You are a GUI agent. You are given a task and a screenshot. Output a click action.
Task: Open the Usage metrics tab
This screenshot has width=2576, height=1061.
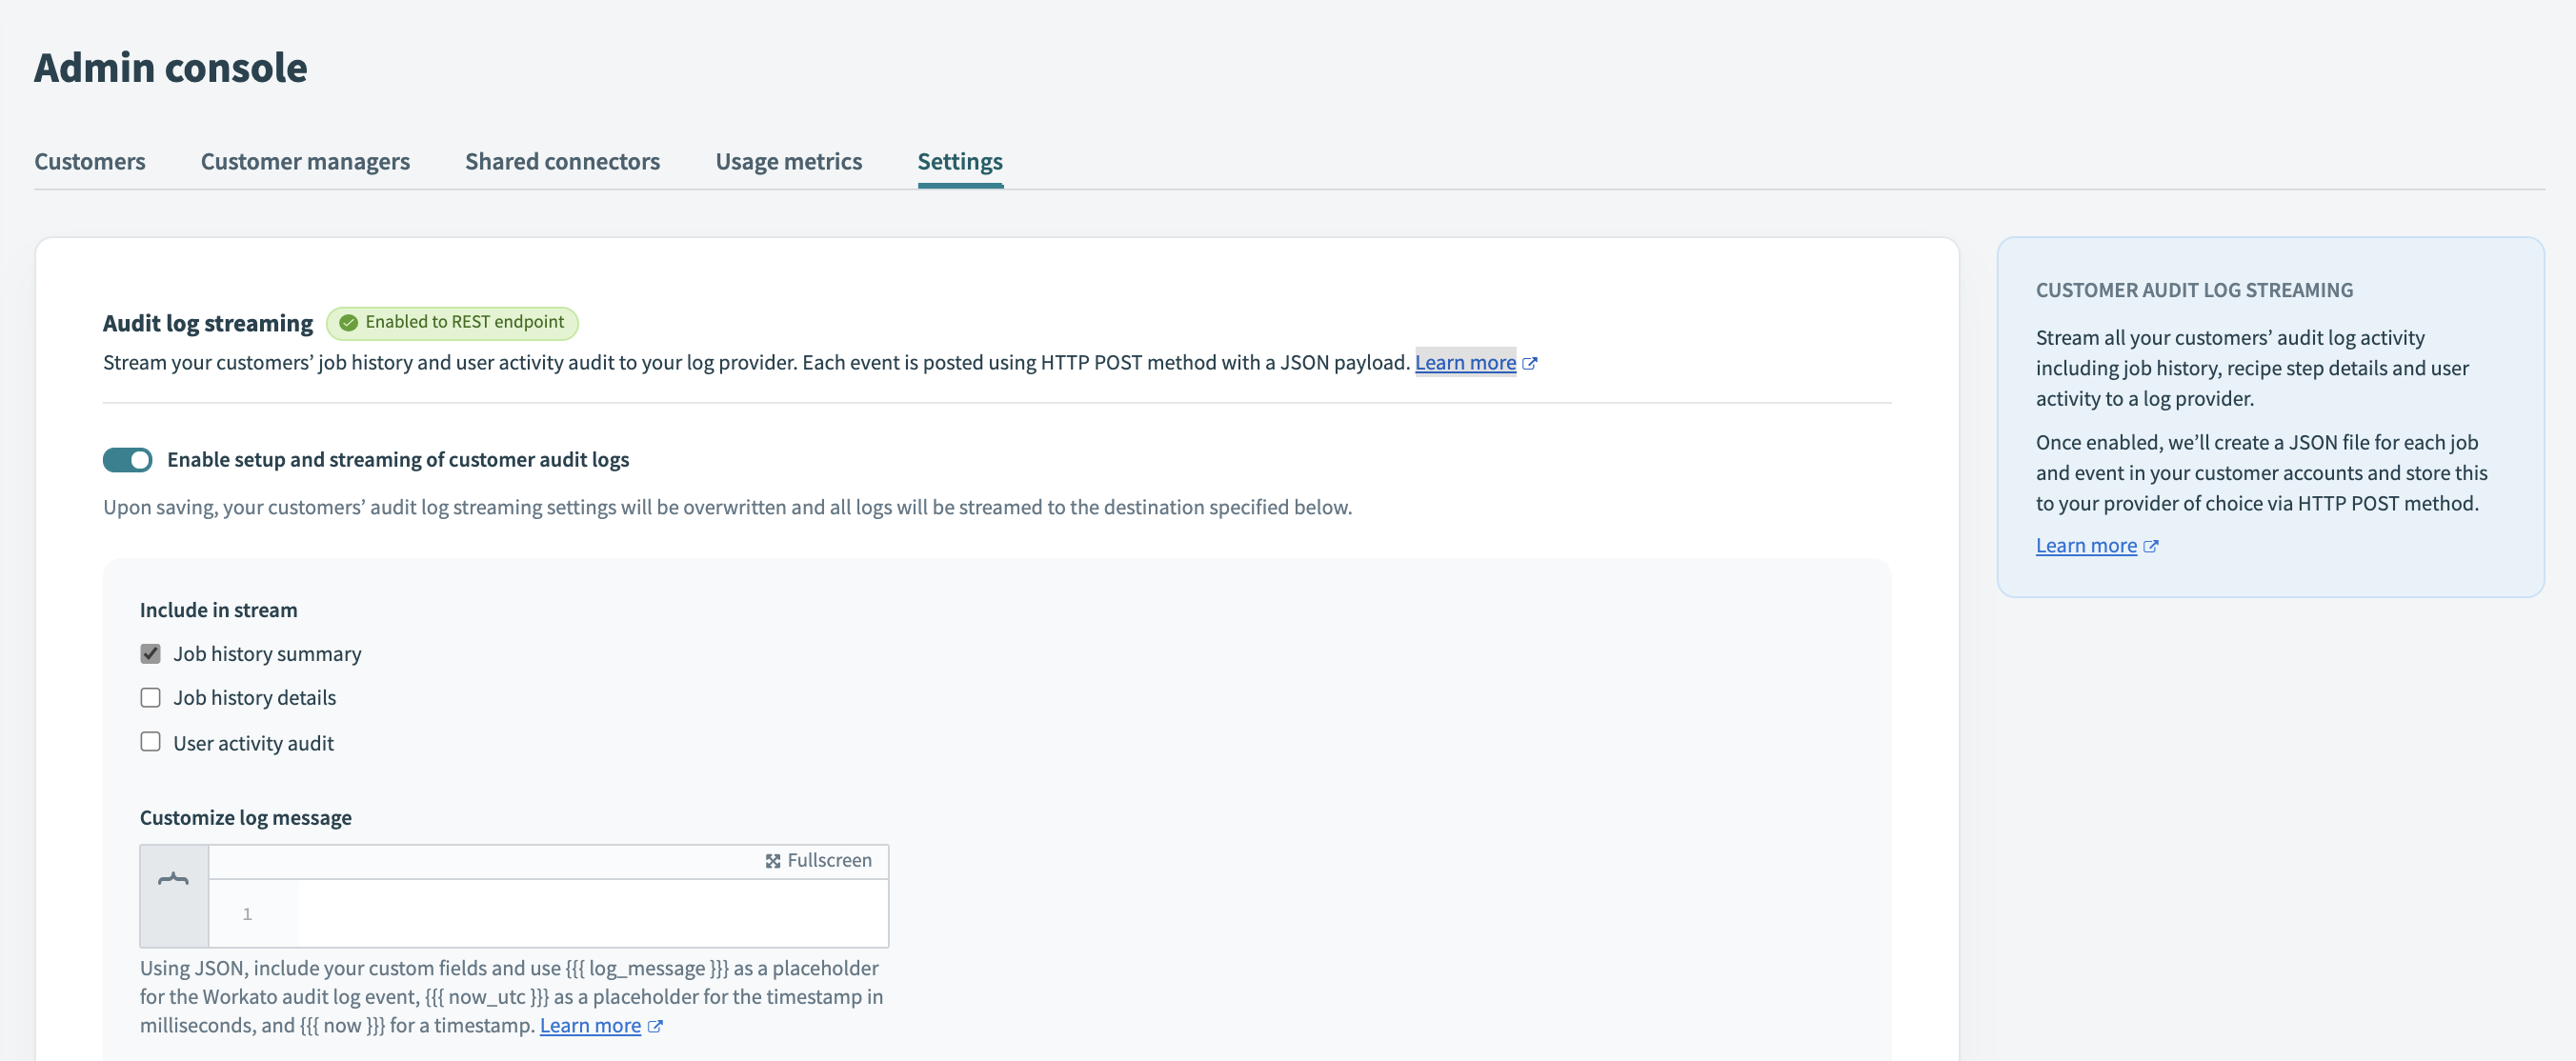(x=789, y=161)
